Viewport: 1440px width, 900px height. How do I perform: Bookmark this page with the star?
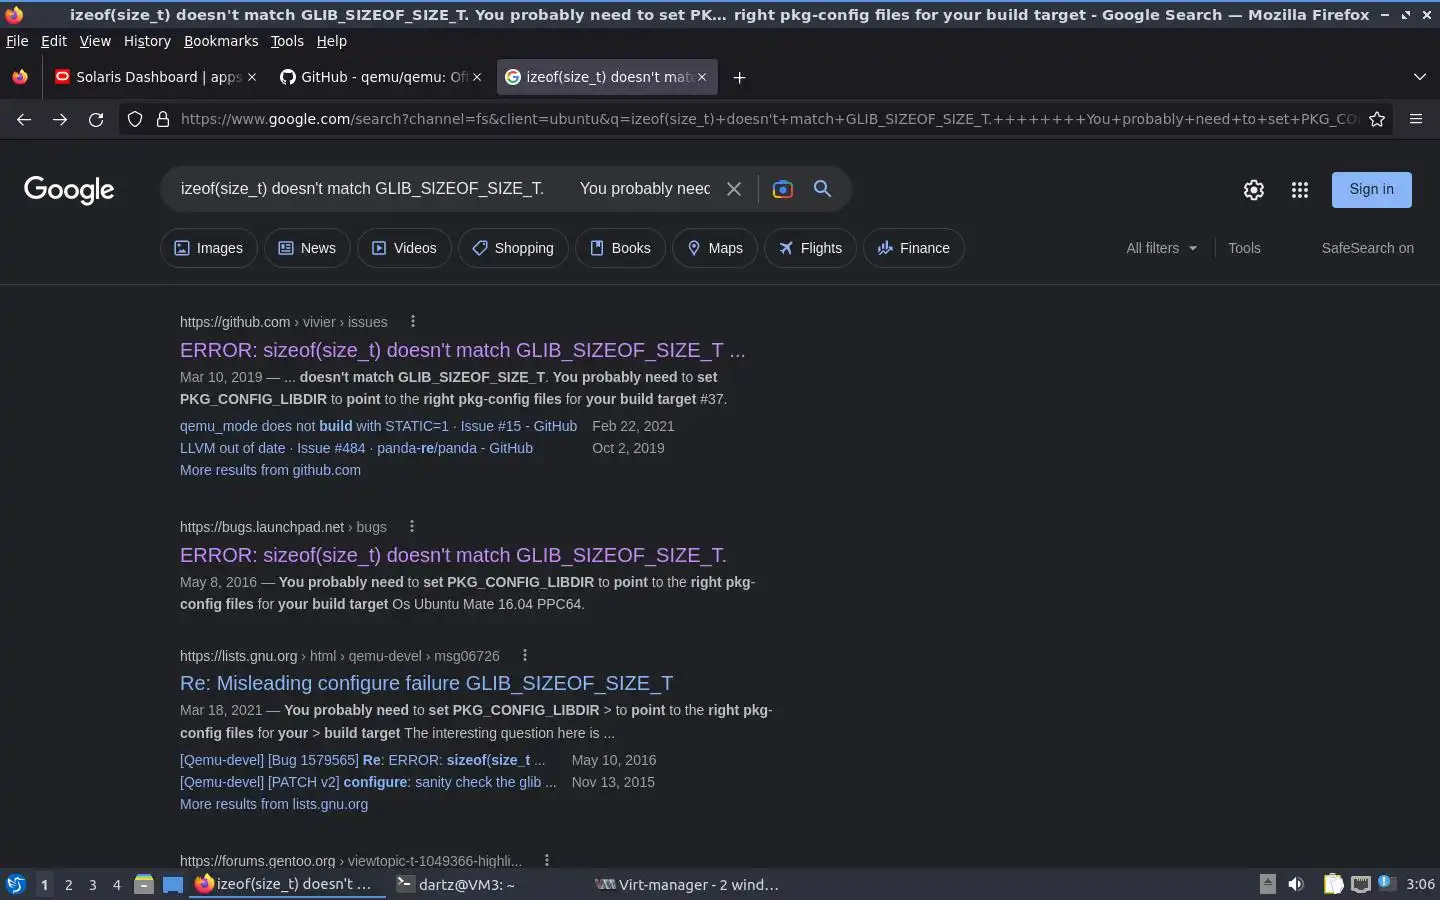tap(1377, 119)
